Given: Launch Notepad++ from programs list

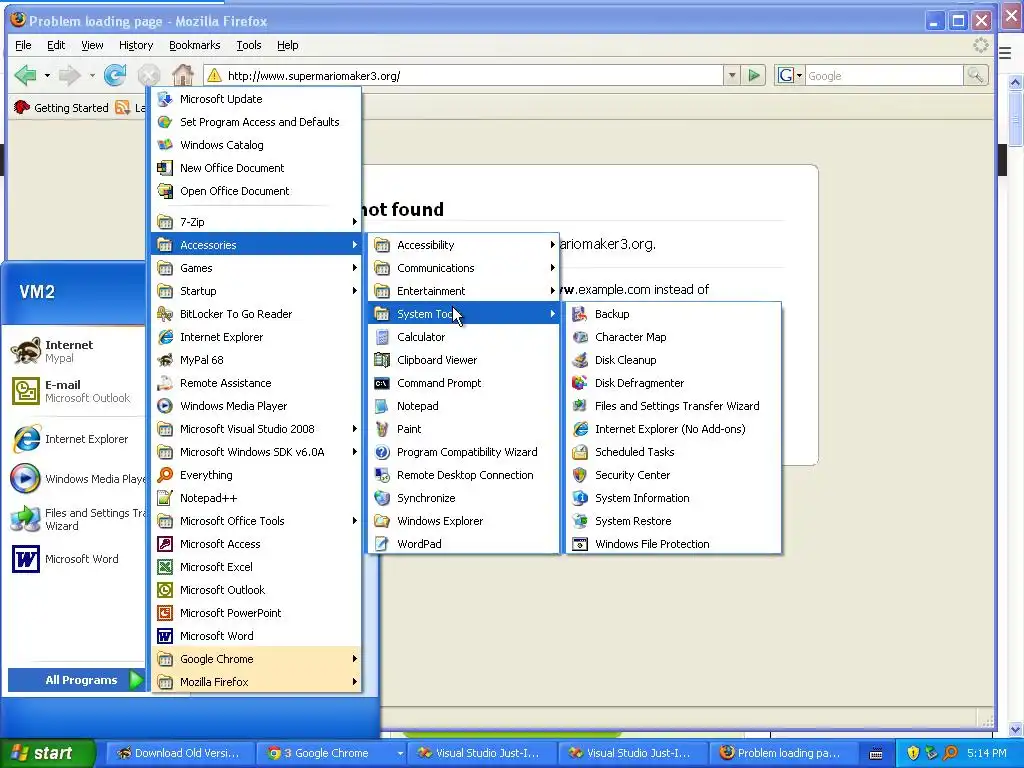Looking at the screenshot, I should pos(256,498).
